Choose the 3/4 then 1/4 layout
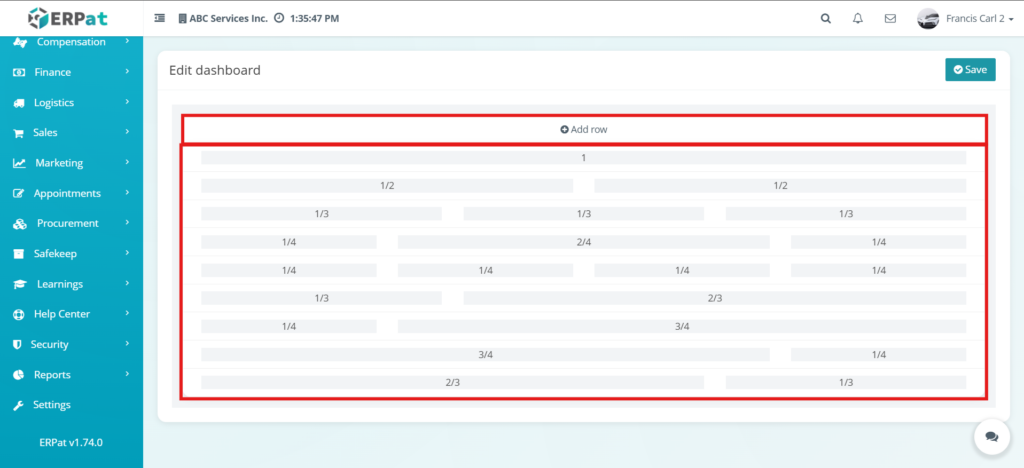1024x468 pixels. point(583,354)
